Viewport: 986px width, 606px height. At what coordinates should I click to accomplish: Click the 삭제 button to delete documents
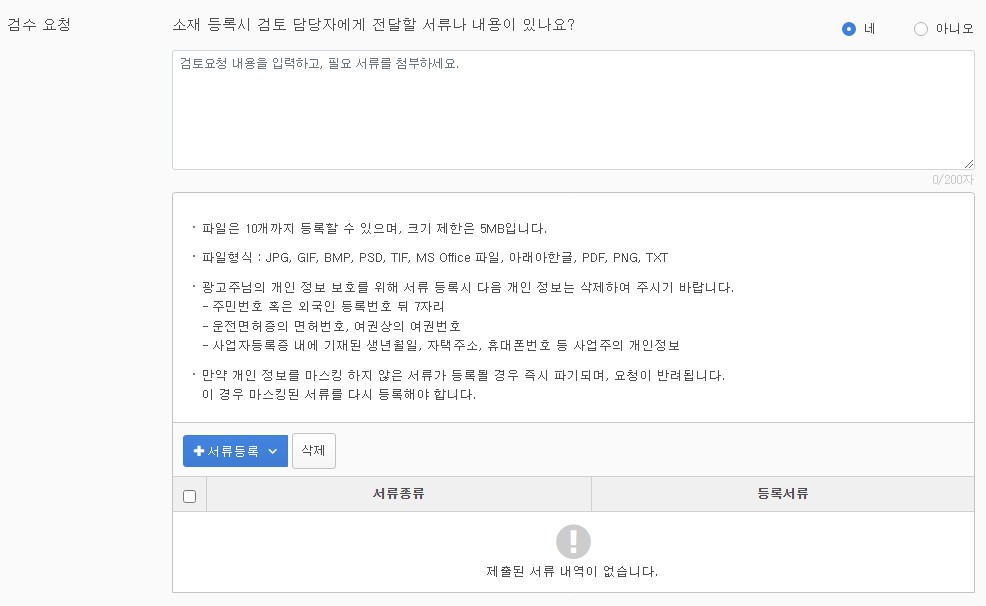(313, 451)
